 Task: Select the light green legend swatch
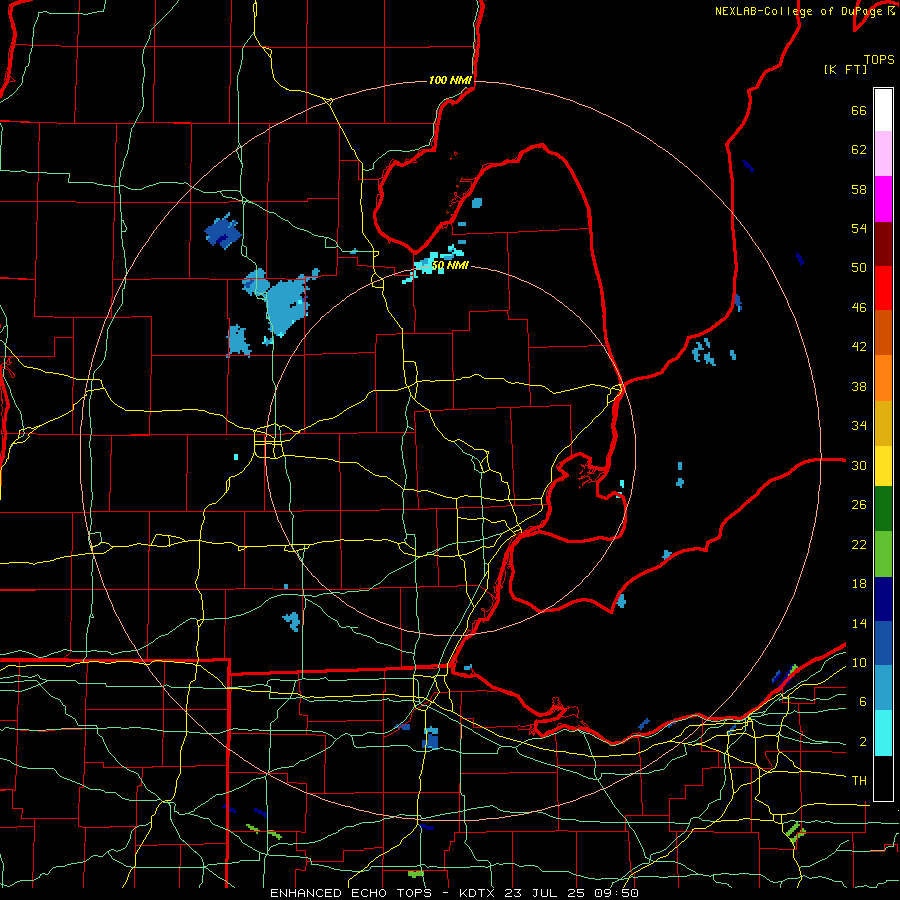pos(883,553)
